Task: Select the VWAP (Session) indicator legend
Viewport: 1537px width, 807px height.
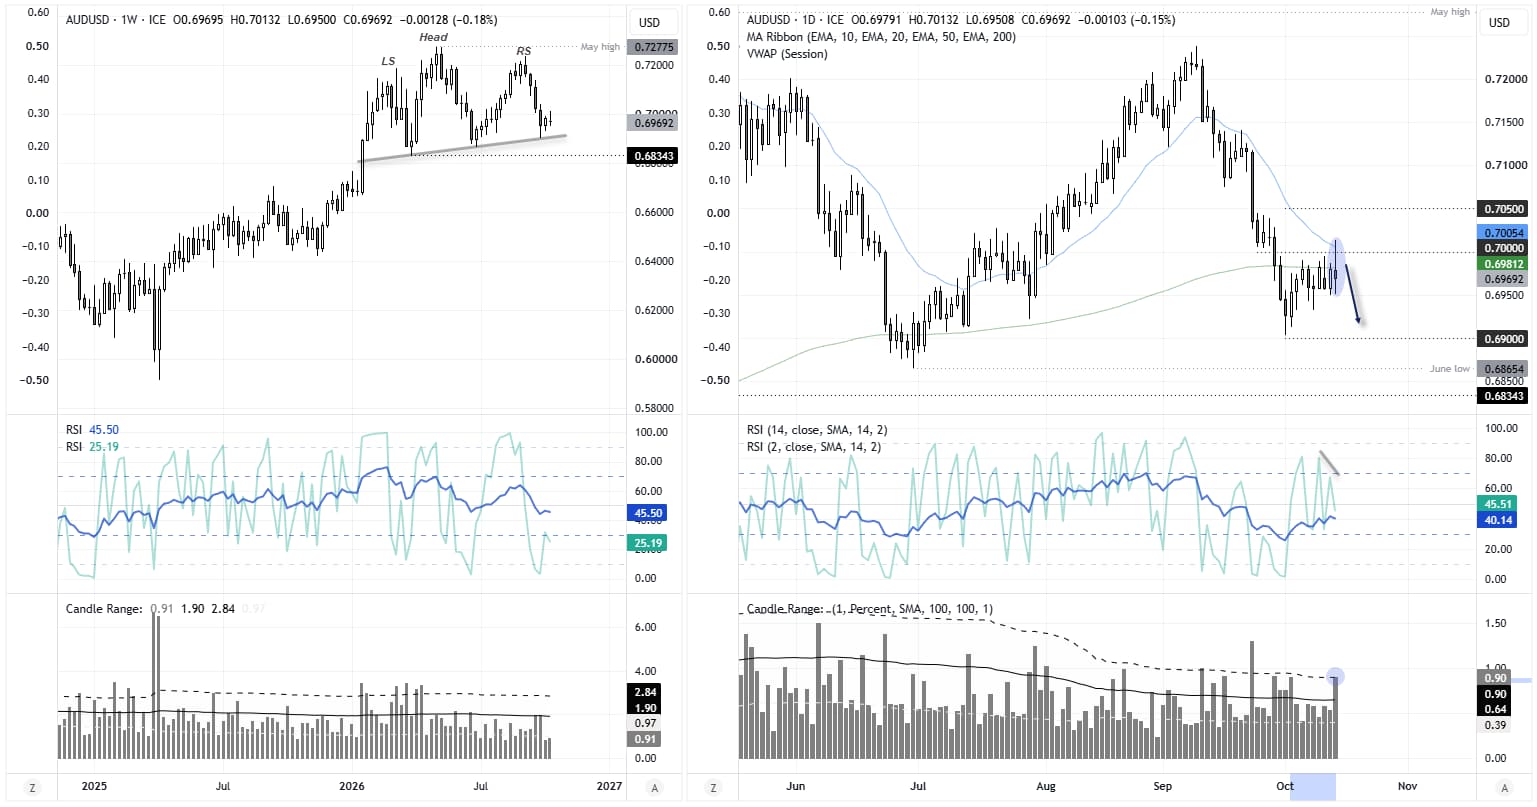Action: click(787, 54)
